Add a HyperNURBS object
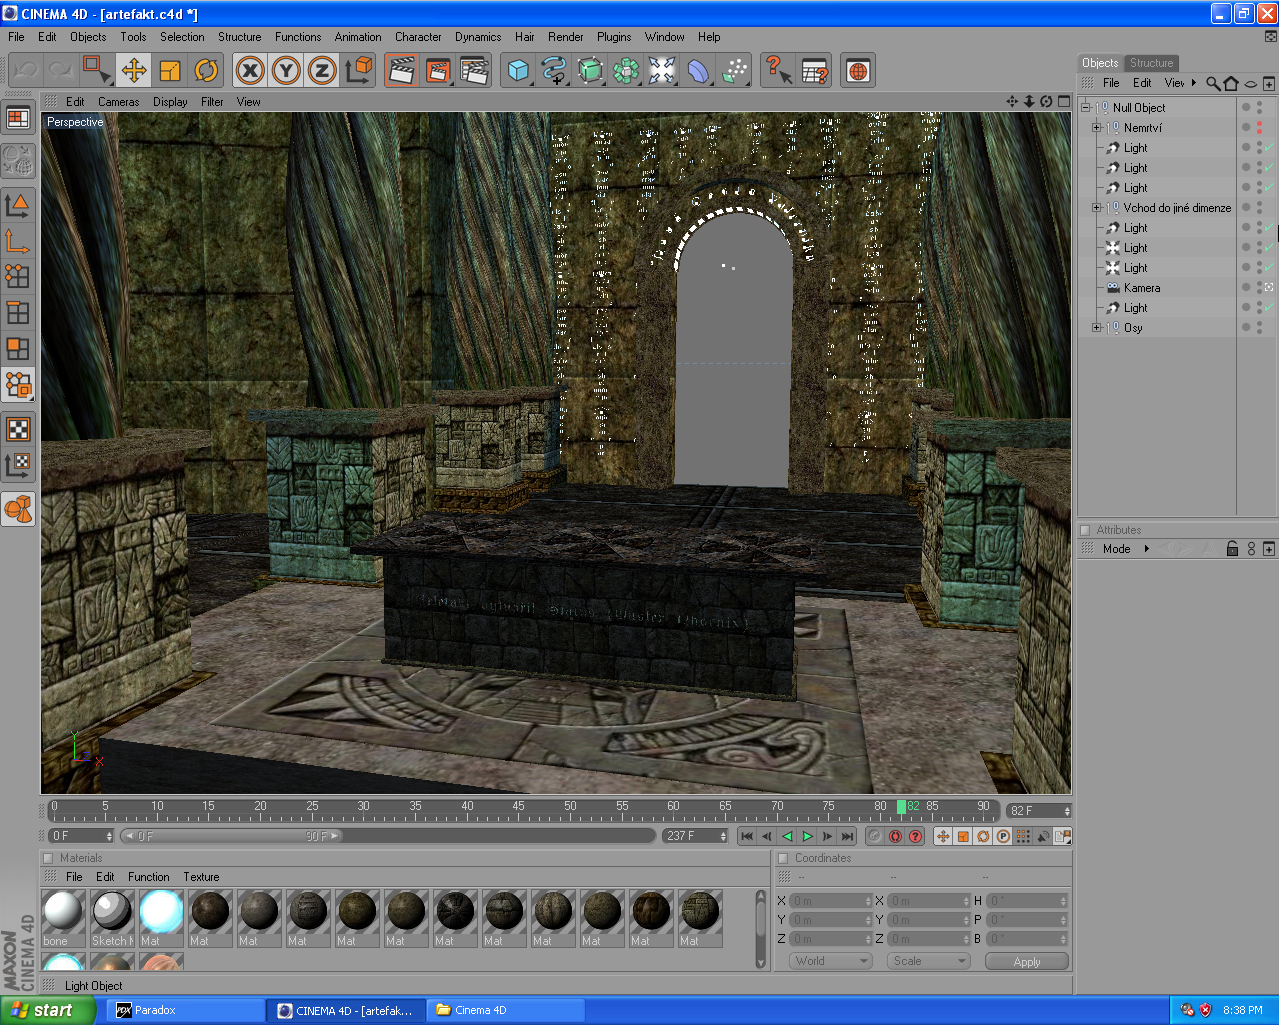Screen dimensions: 1279x1025 click(x=590, y=70)
